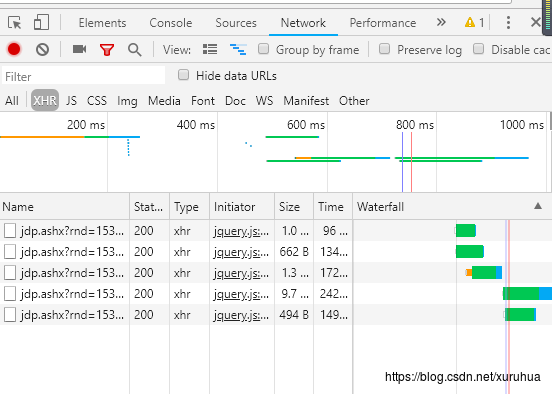Sort by the Name column header

coord(65,207)
